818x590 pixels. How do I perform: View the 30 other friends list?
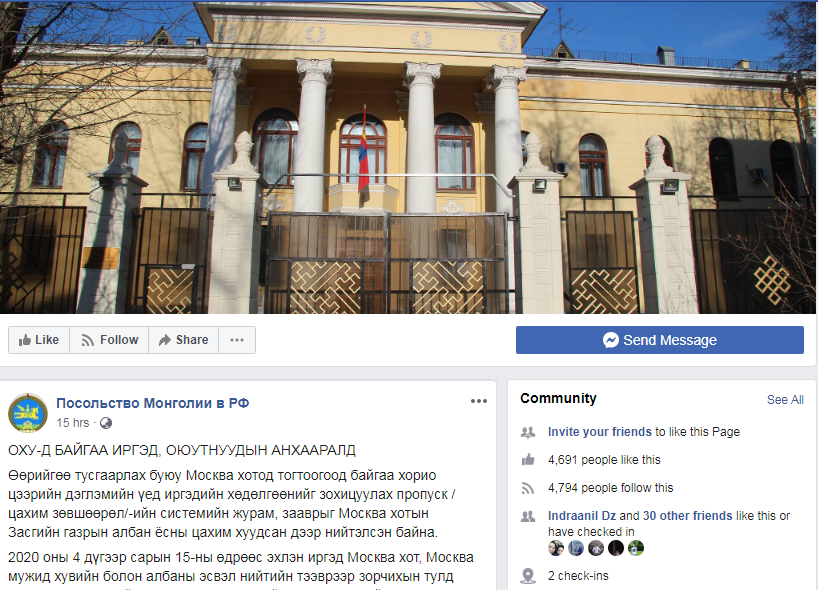pos(688,516)
